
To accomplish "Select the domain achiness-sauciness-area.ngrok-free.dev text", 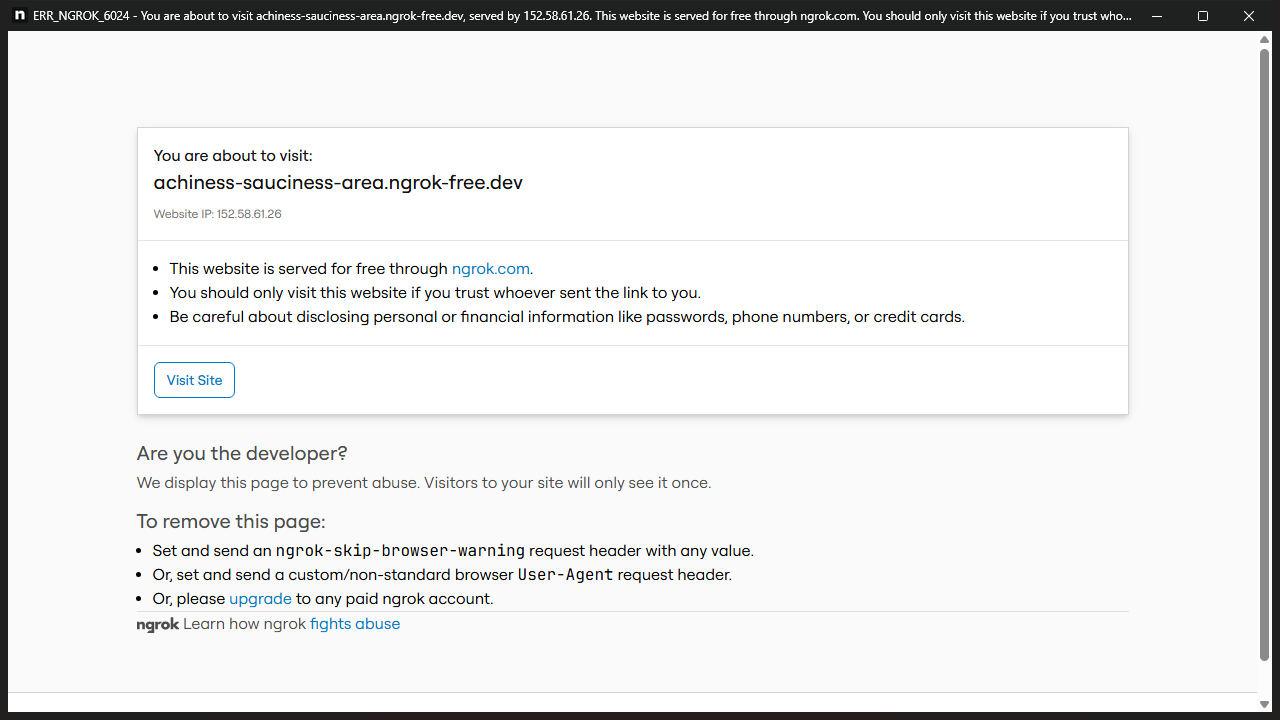I will click(x=338, y=183).
